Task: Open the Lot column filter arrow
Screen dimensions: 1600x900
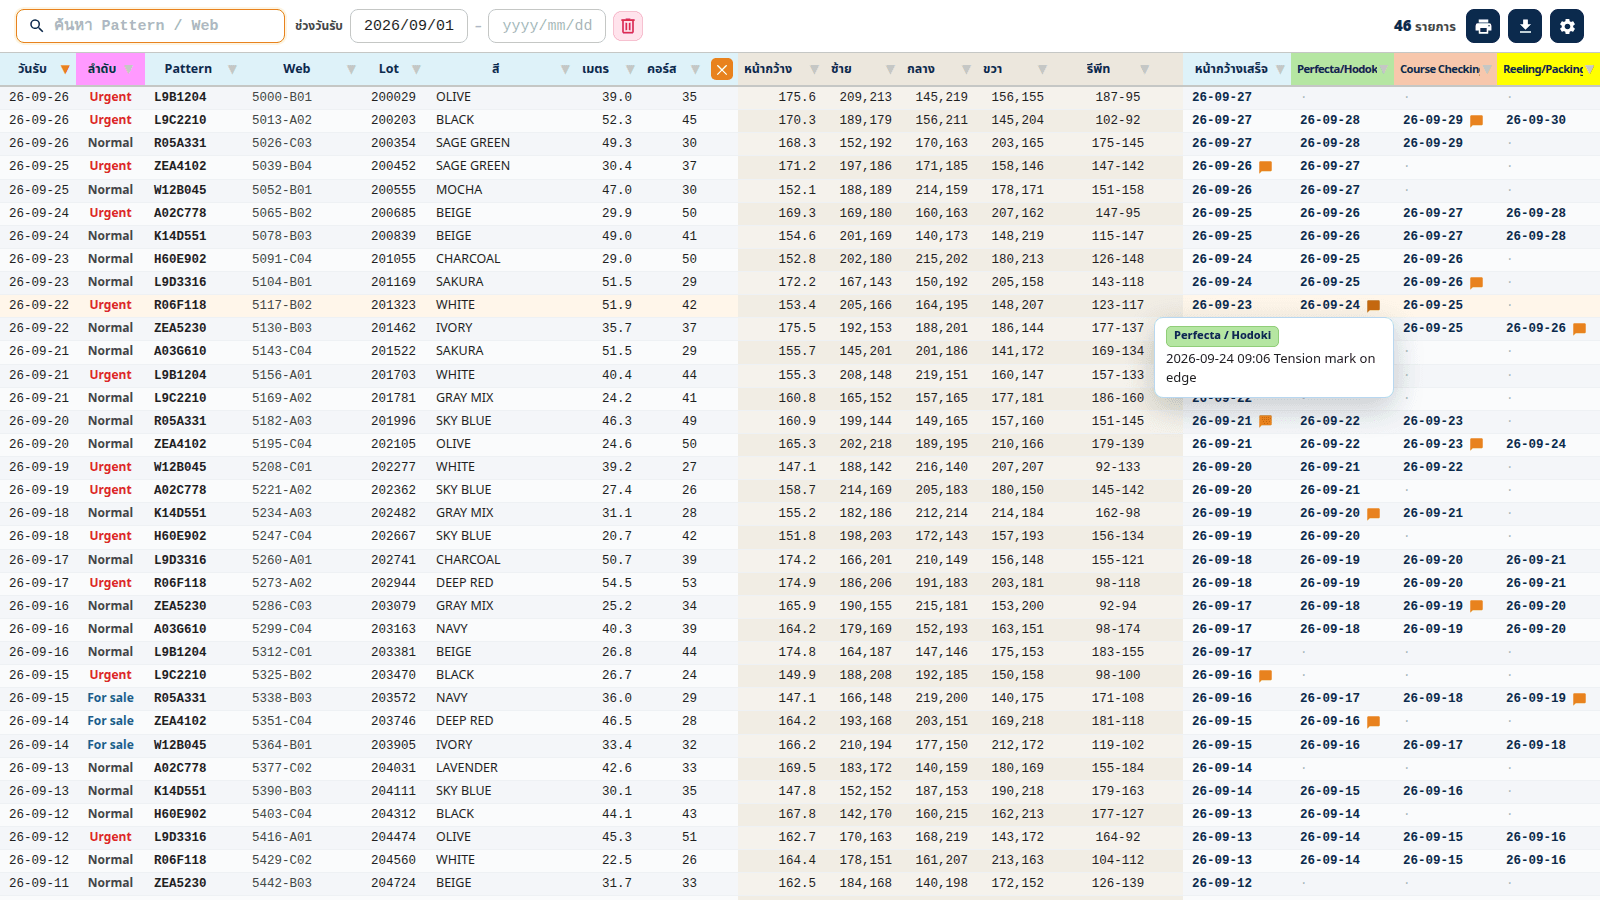Action: coord(416,70)
